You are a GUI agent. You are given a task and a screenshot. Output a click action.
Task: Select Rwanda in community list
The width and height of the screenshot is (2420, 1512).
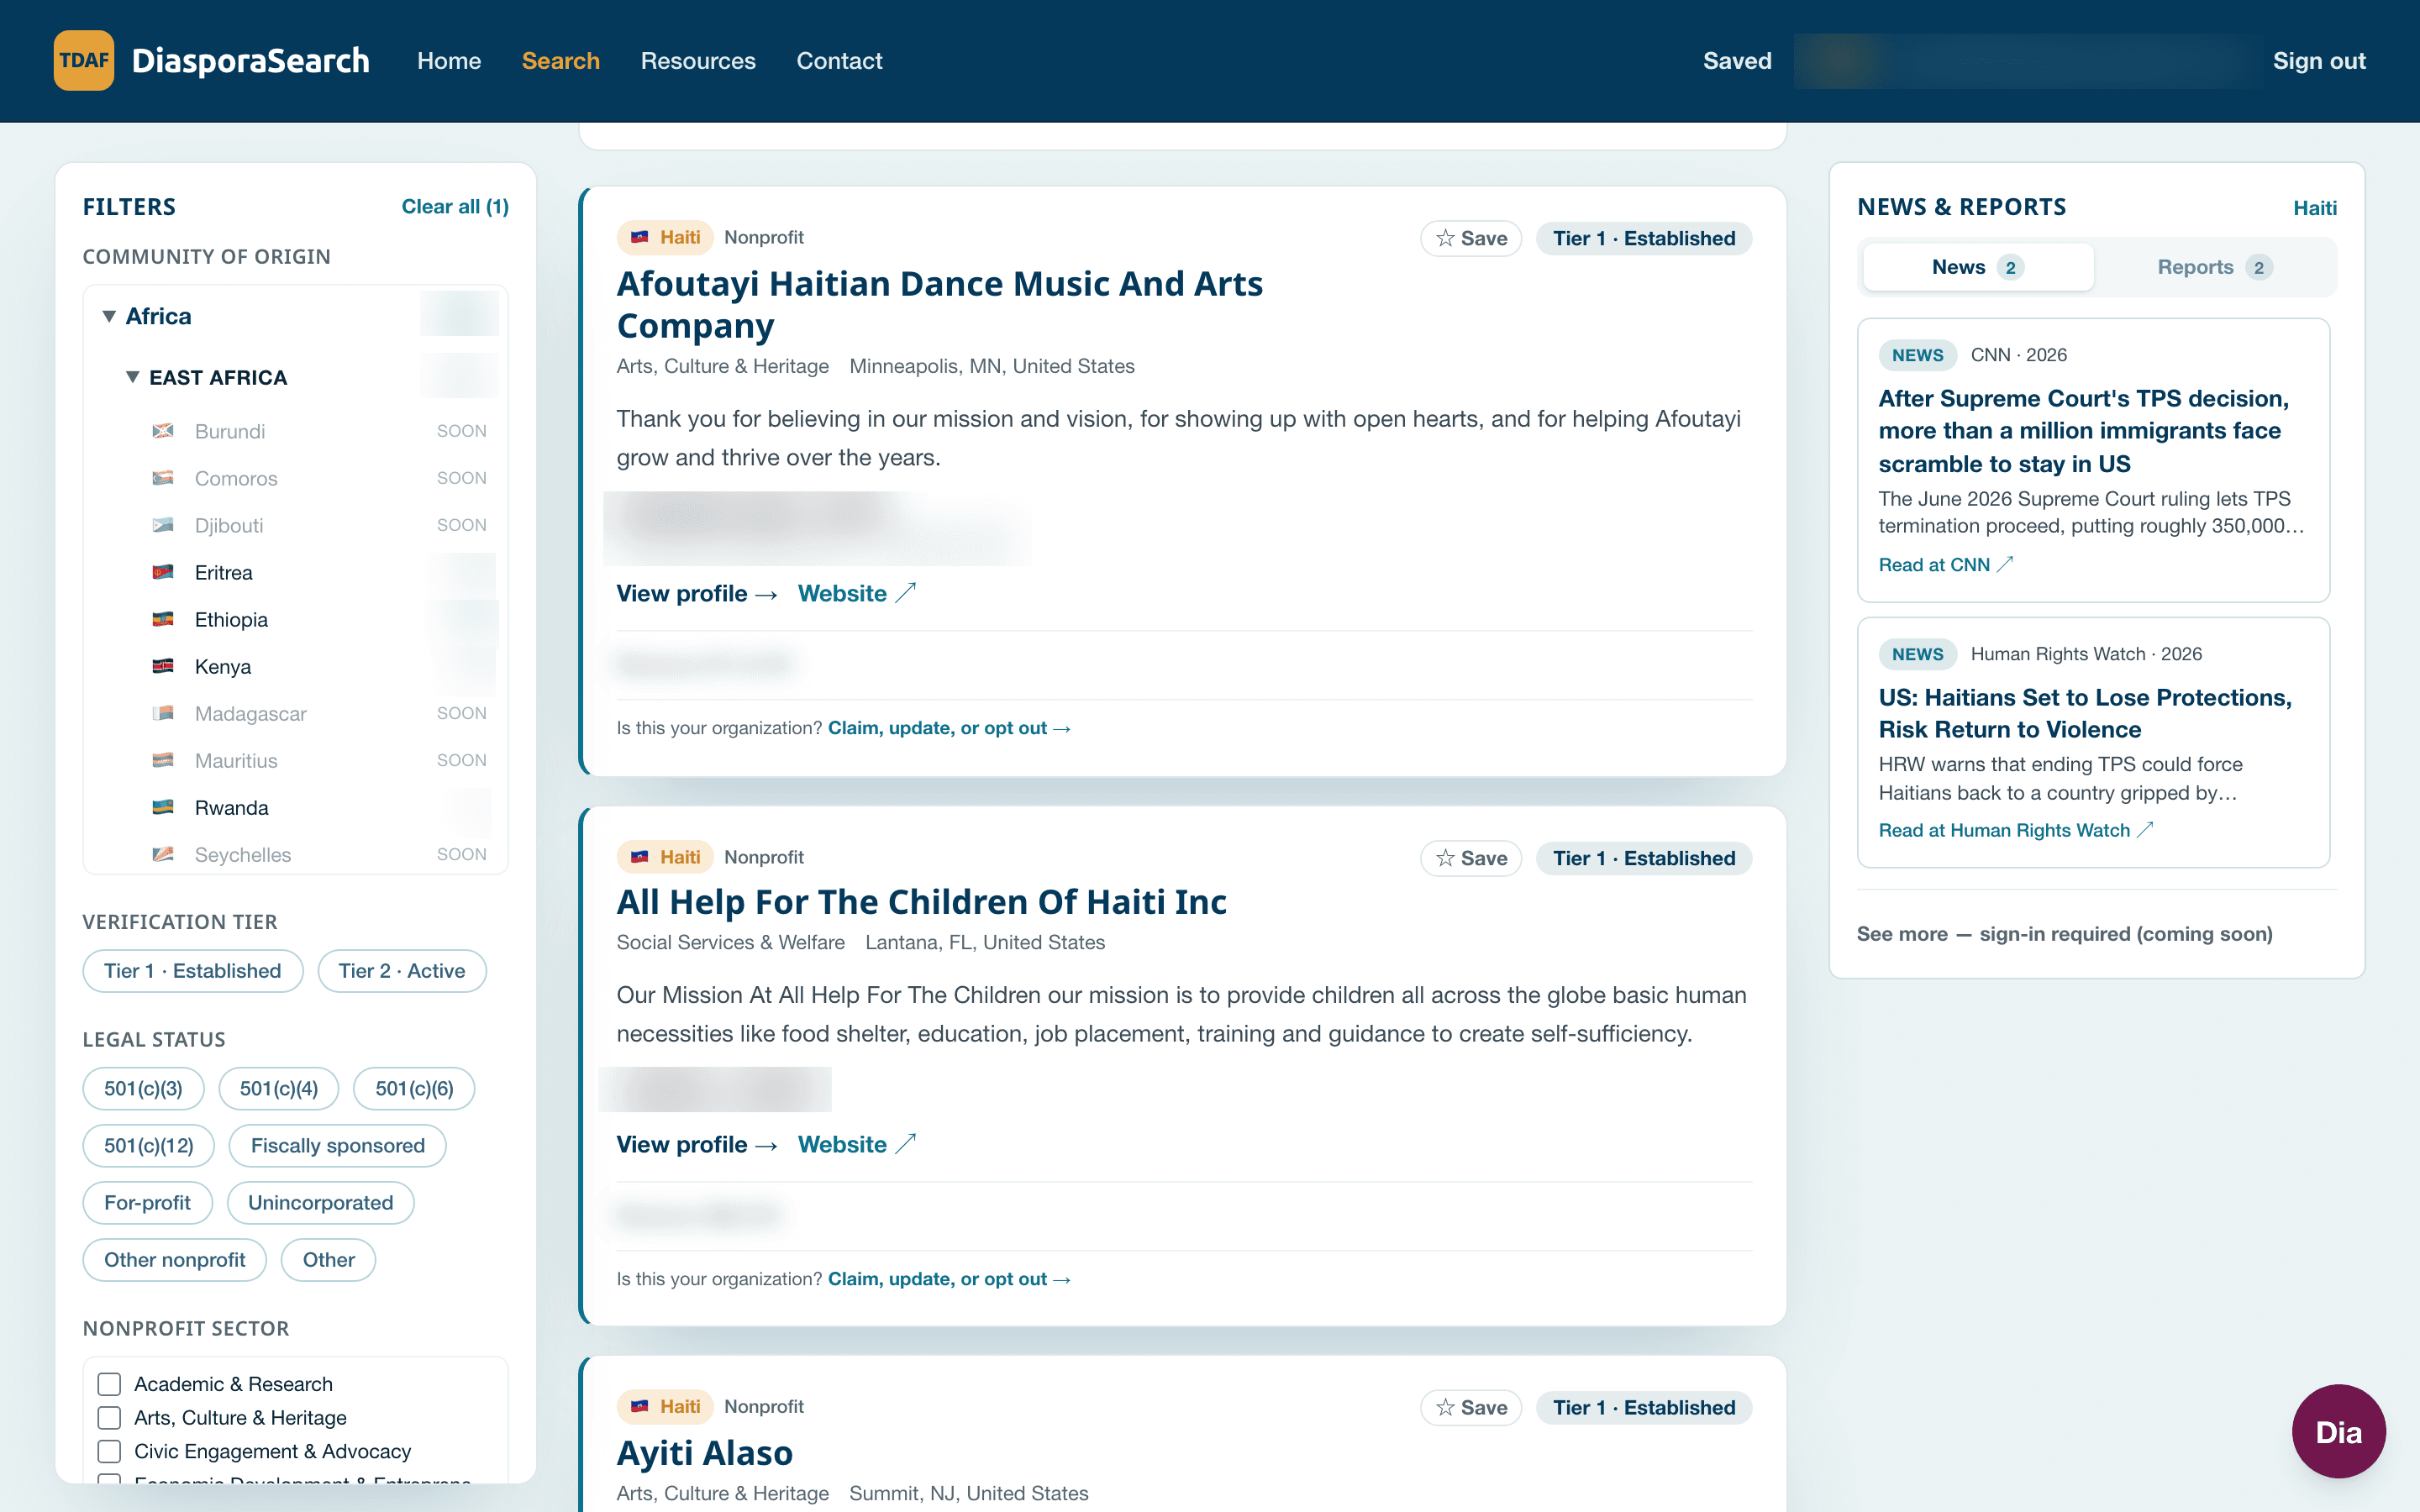click(231, 807)
